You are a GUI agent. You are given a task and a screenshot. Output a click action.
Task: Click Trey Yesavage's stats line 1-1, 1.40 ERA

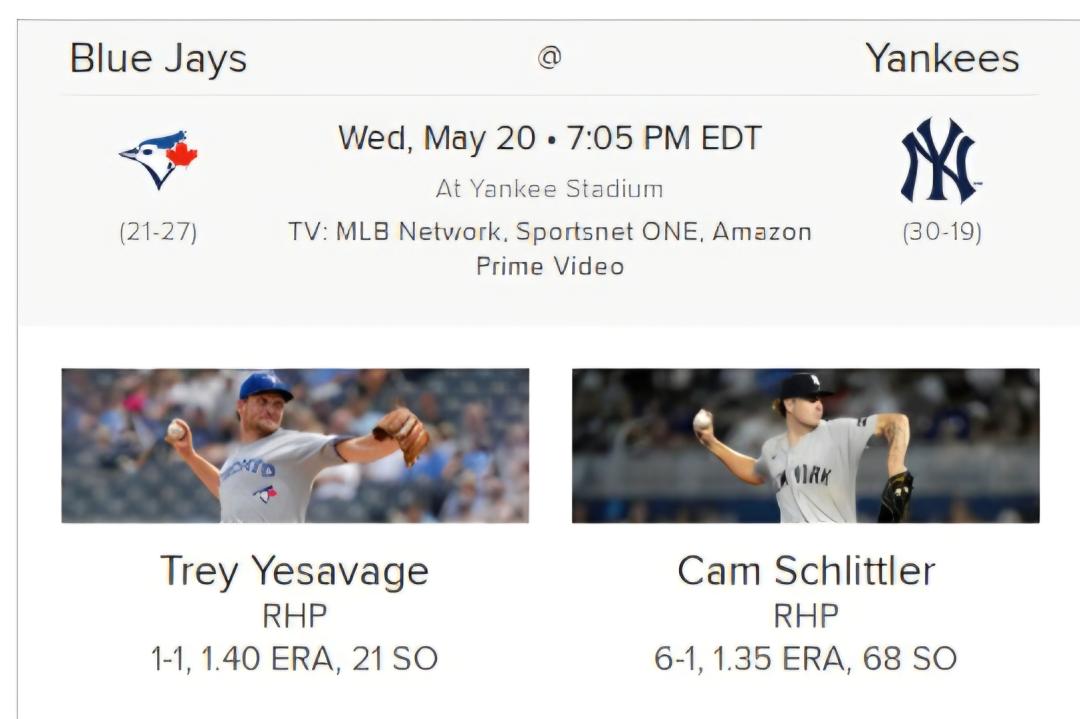tap(295, 658)
